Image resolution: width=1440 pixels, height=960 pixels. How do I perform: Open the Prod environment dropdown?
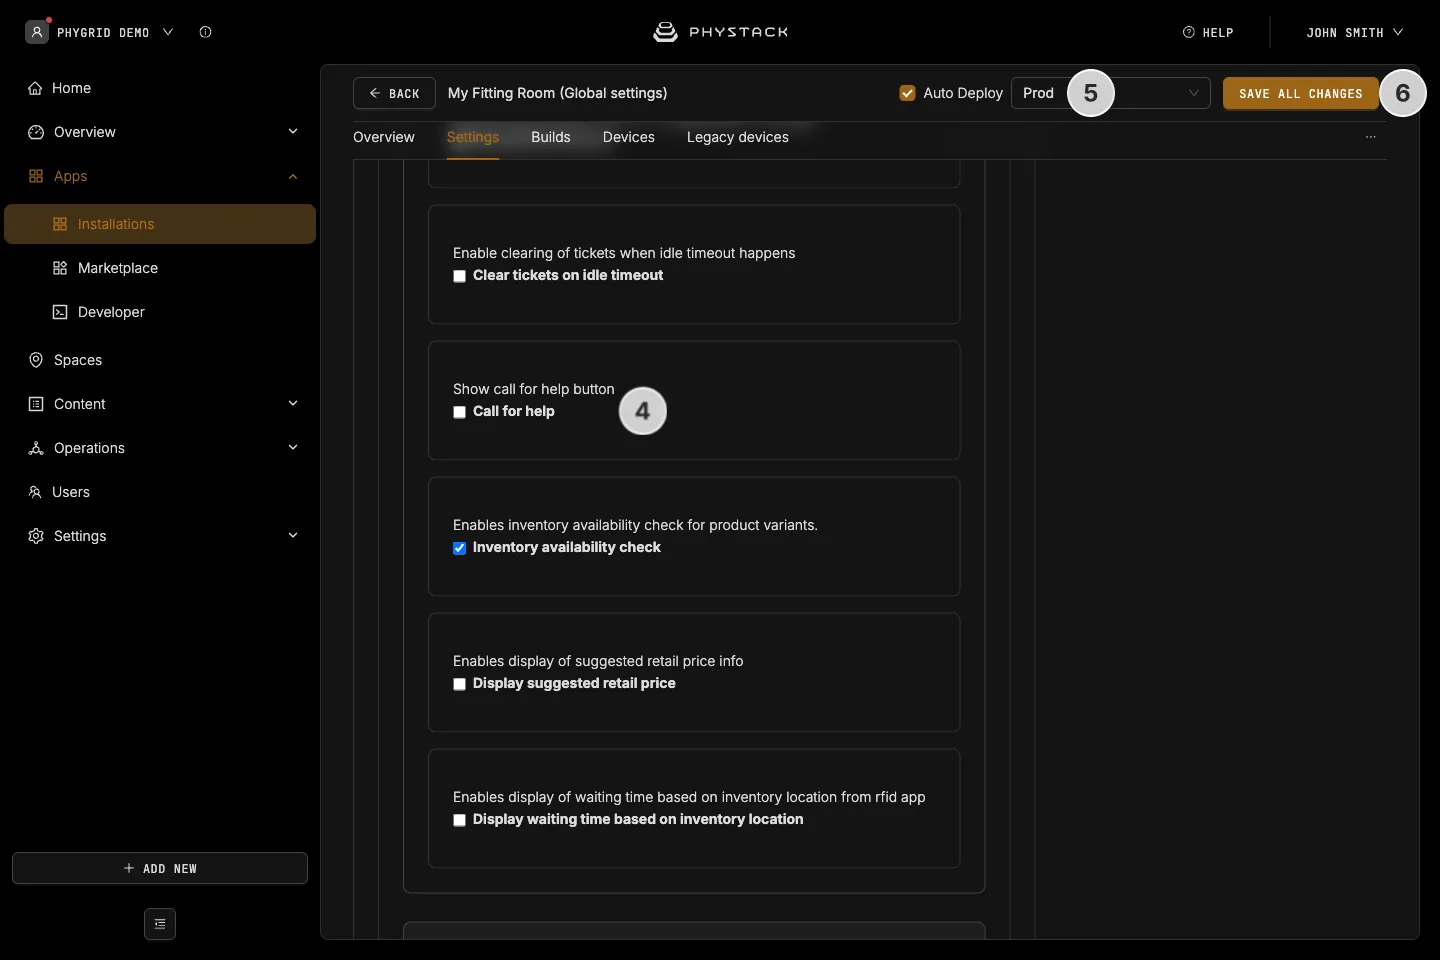1111,93
